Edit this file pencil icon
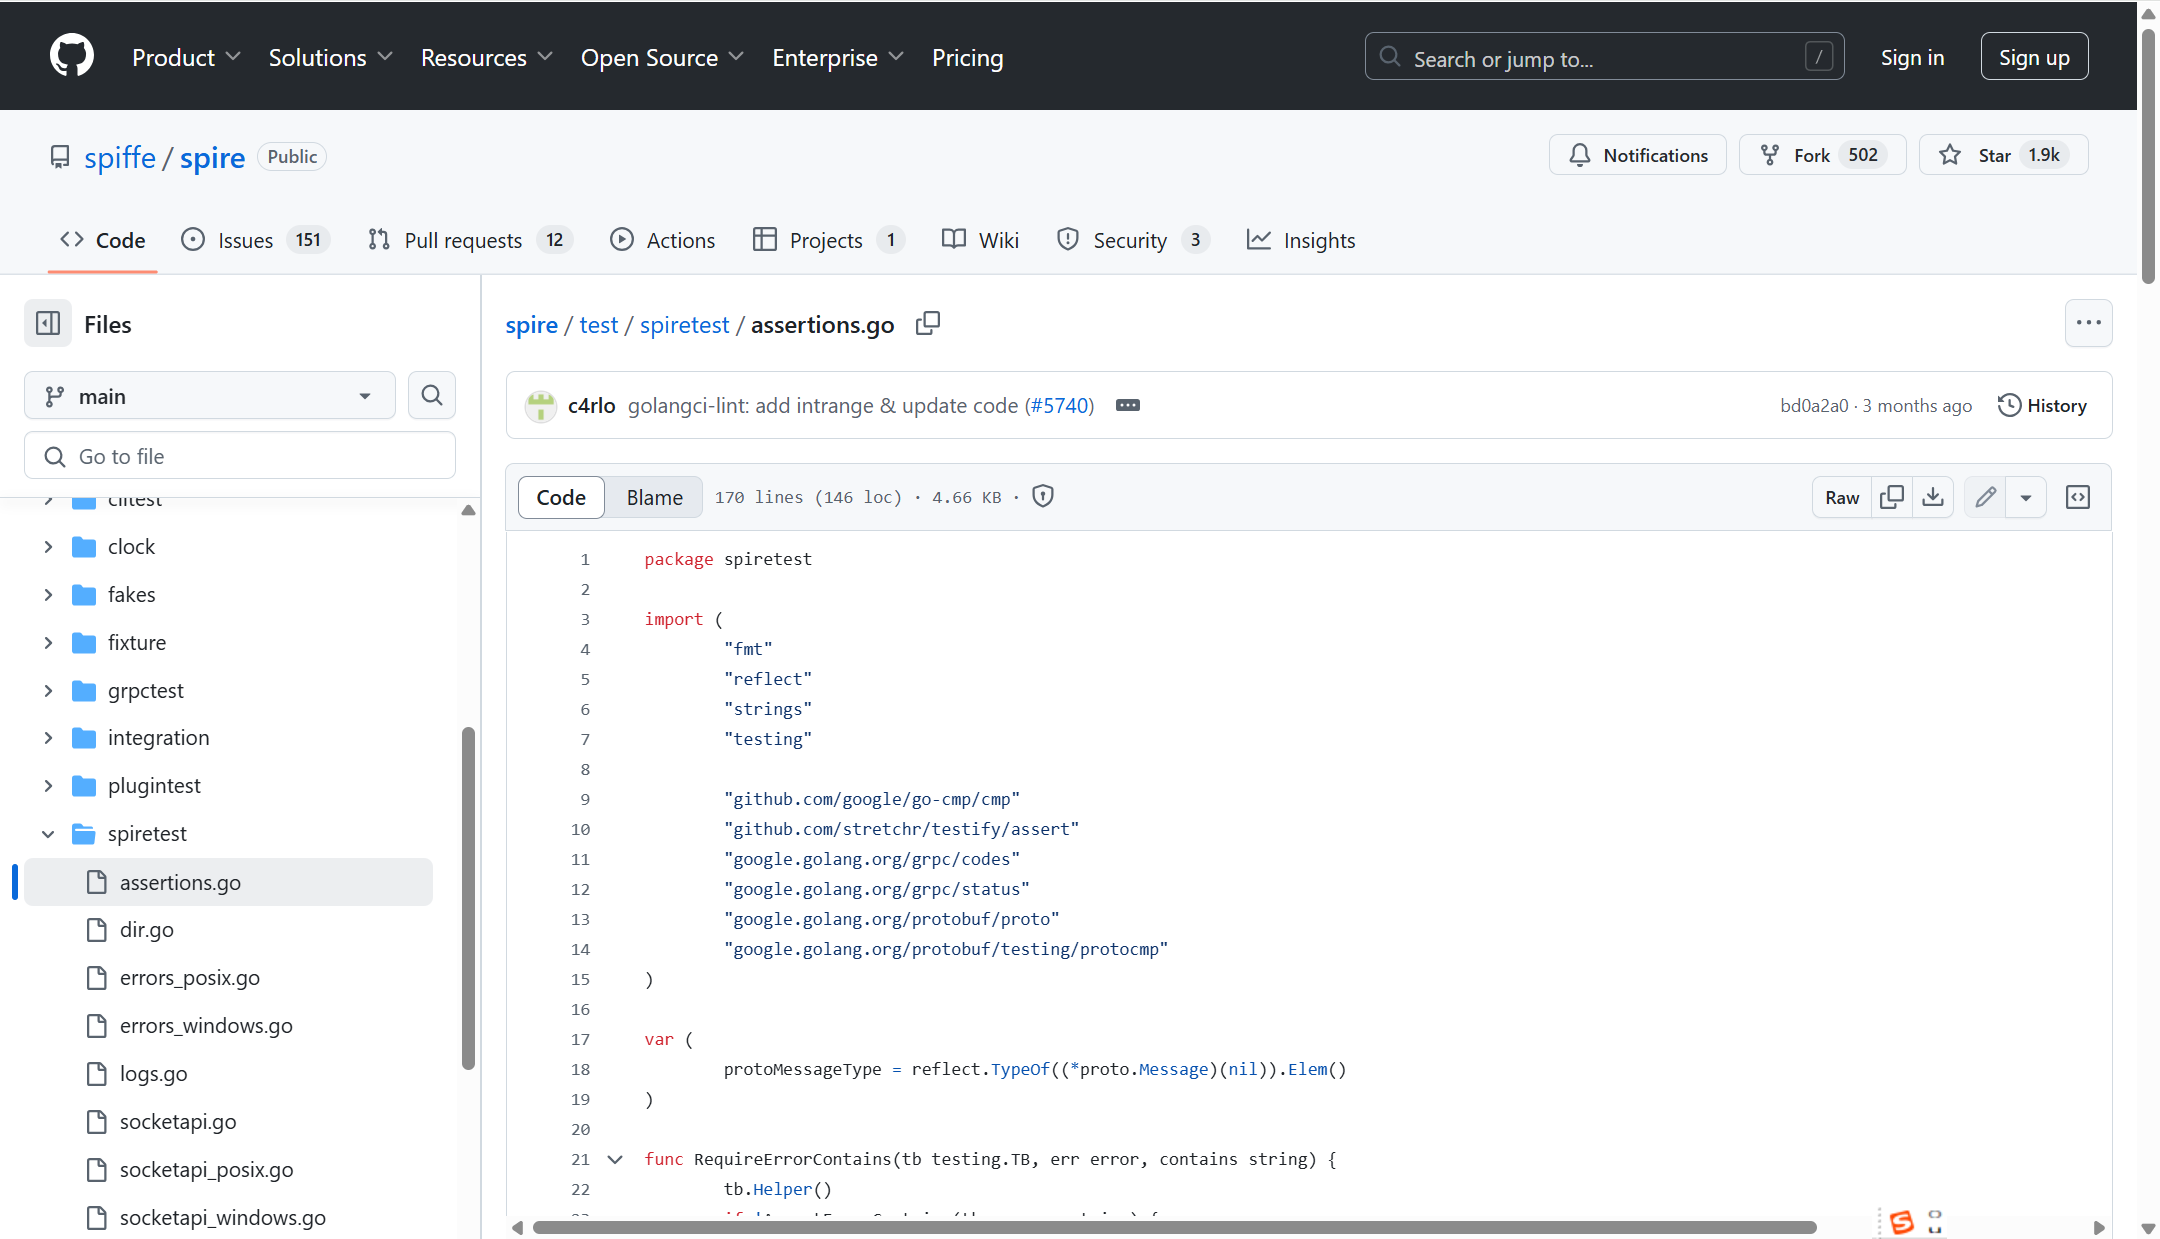 pyautogui.click(x=1985, y=497)
